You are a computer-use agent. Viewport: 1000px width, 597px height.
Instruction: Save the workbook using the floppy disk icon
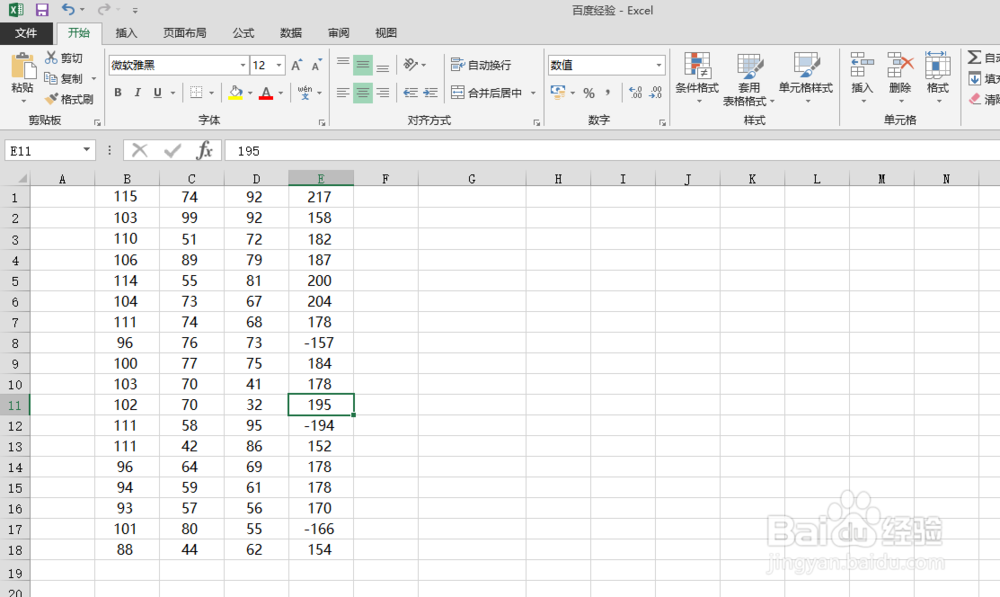[42, 10]
